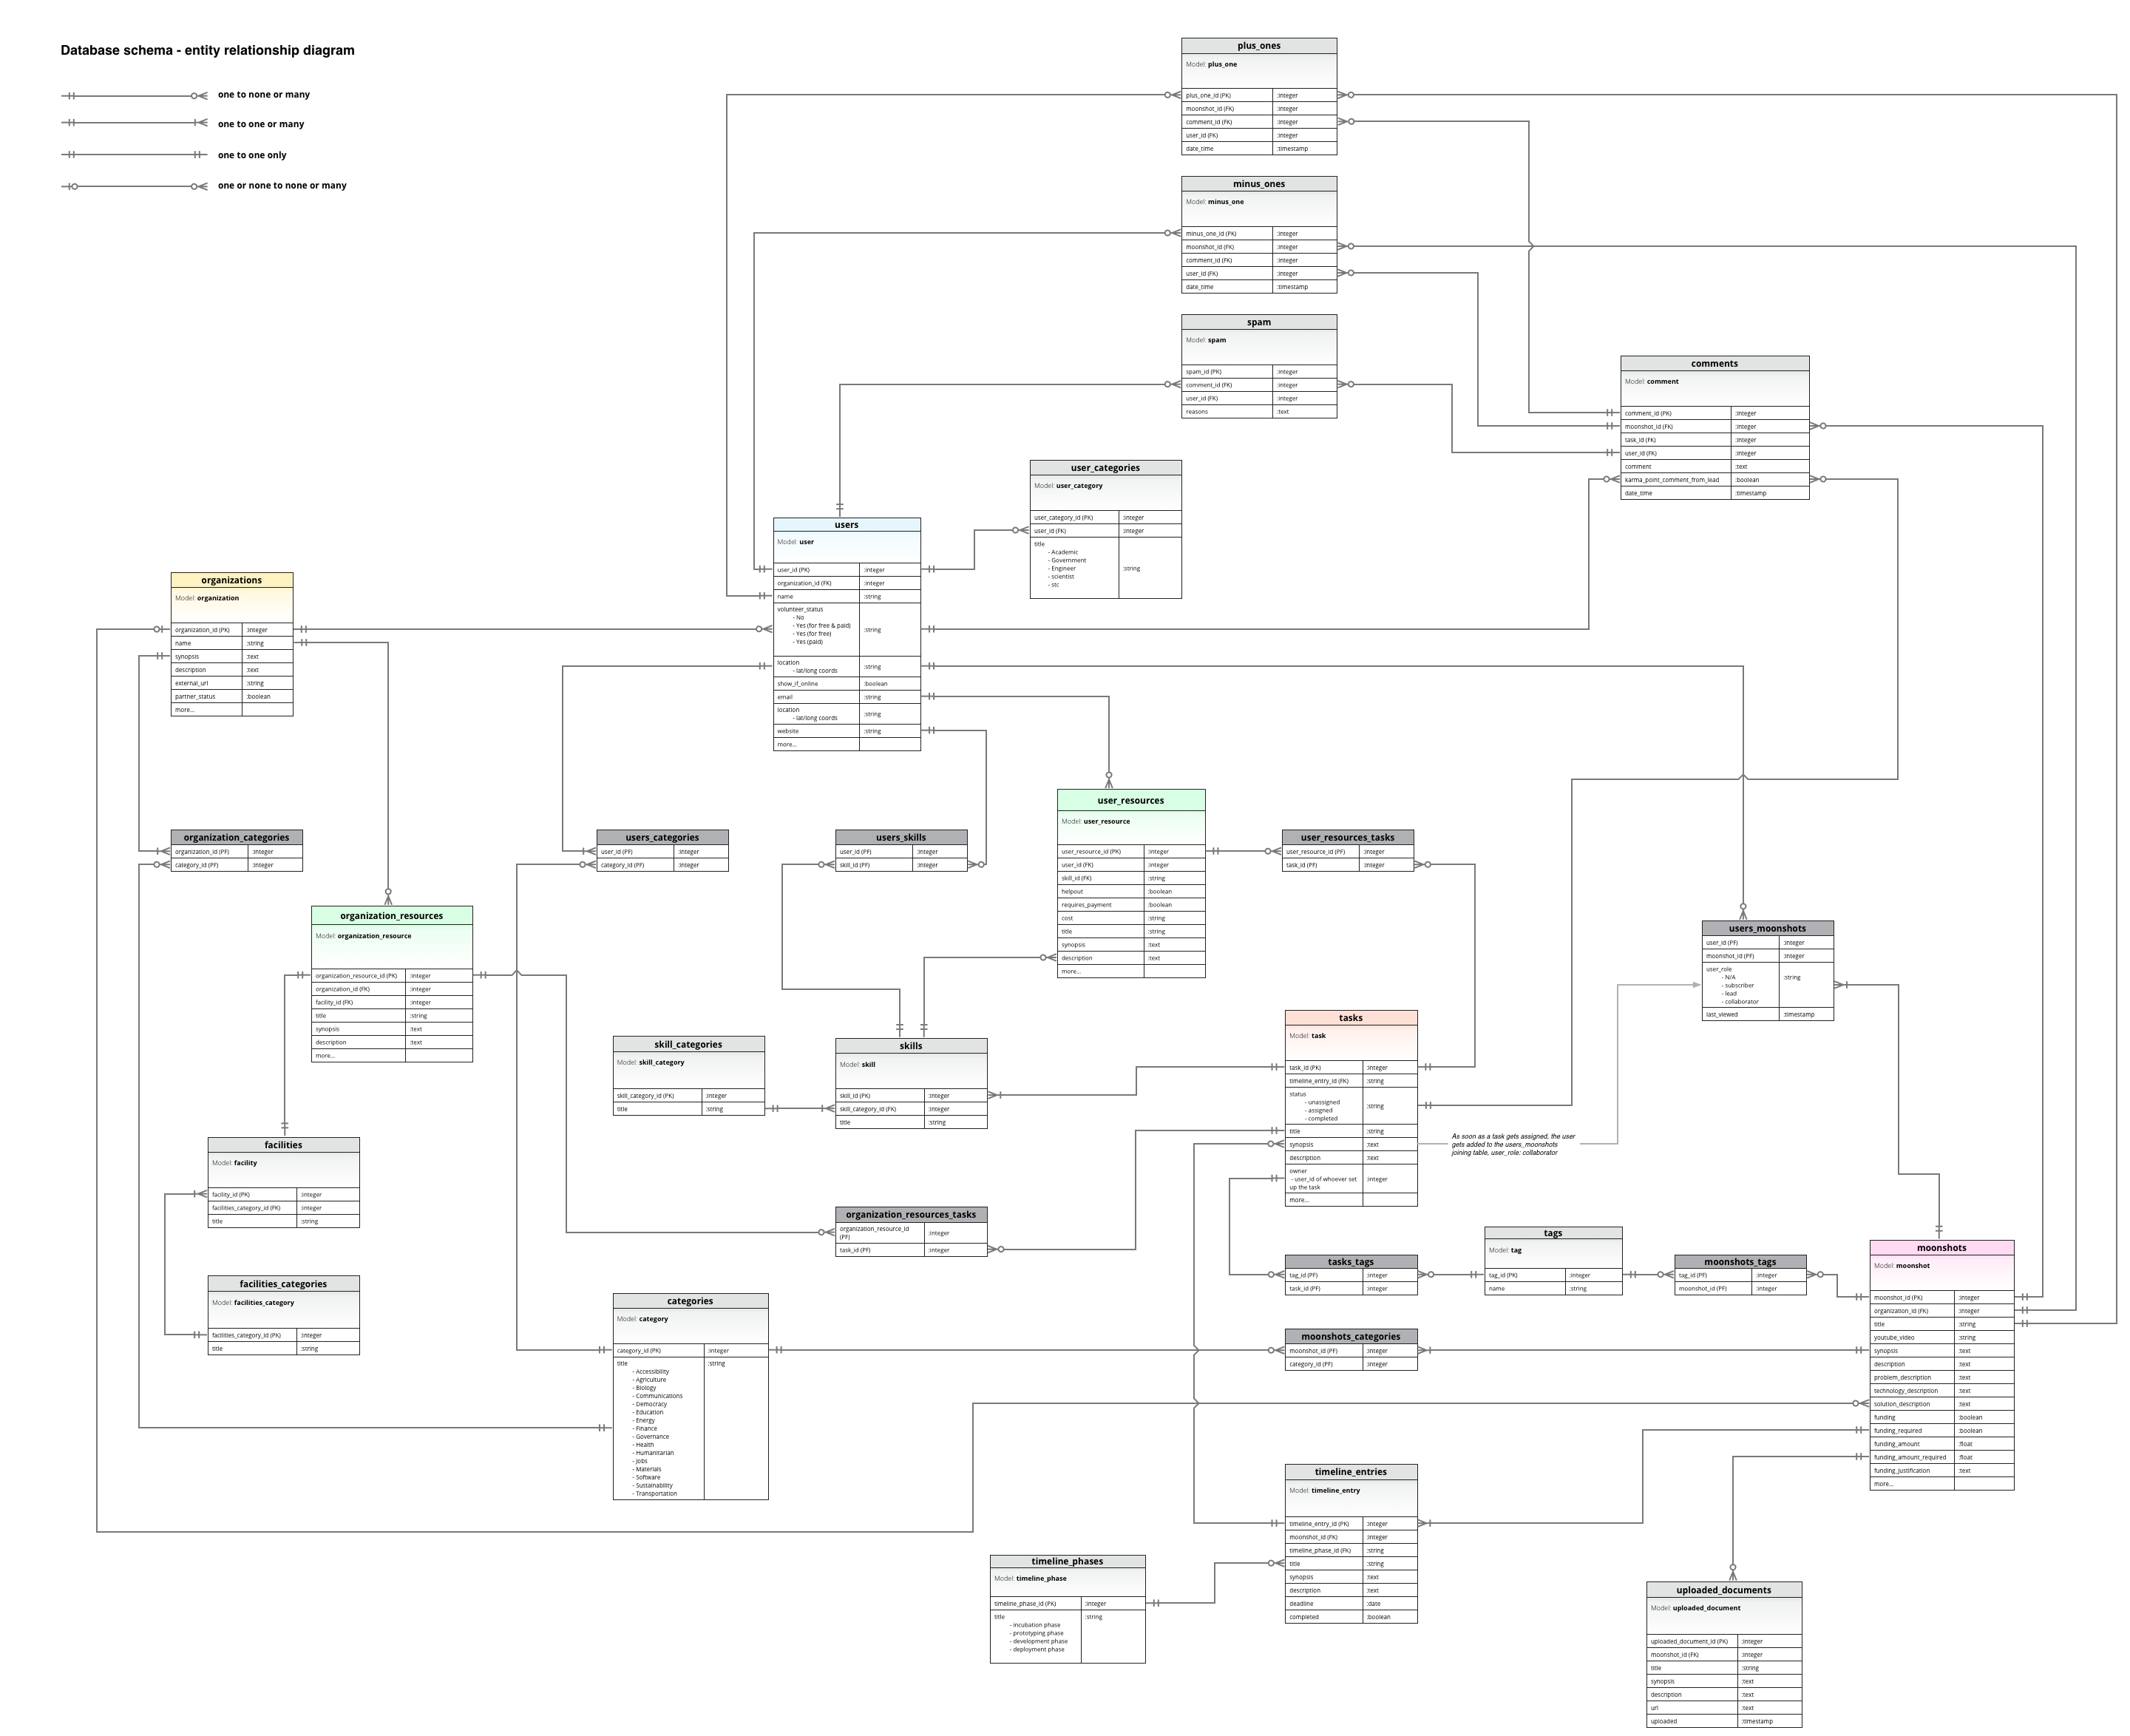The image size is (2130, 1736).
Task: Select the uploaded_documents table header
Action: (1723, 1589)
